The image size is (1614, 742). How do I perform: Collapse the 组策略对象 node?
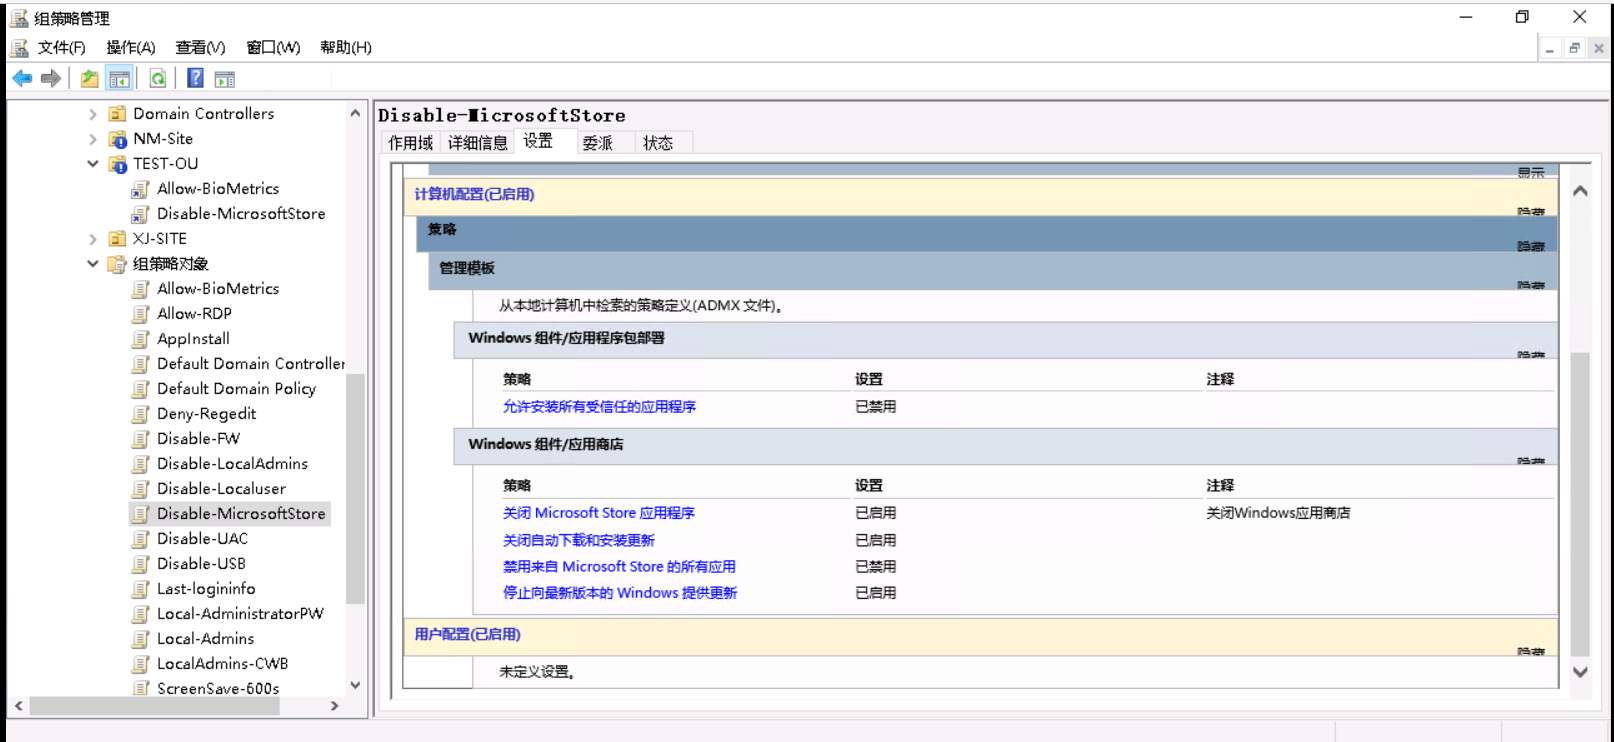tap(93, 264)
